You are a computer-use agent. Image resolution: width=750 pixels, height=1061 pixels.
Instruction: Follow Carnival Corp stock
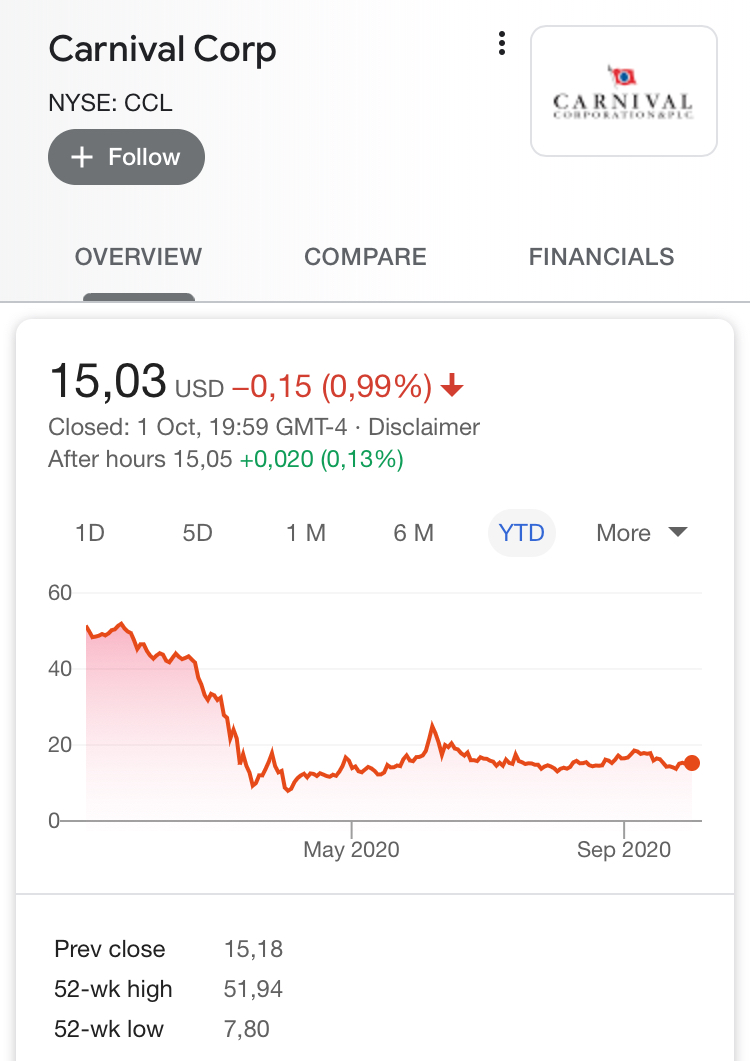pos(126,157)
